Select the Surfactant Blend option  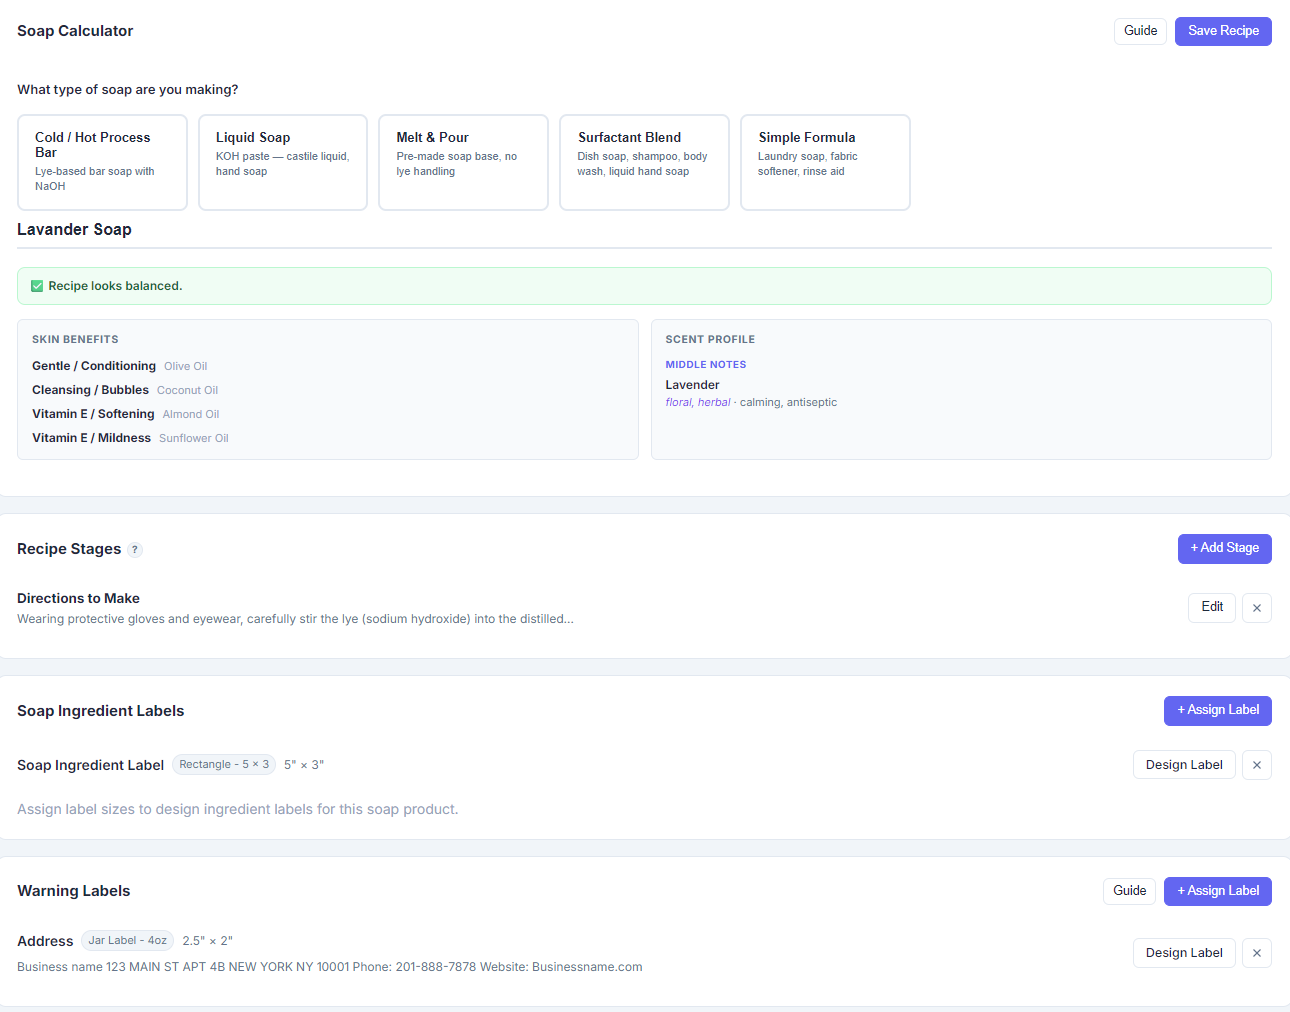[x=644, y=162]
